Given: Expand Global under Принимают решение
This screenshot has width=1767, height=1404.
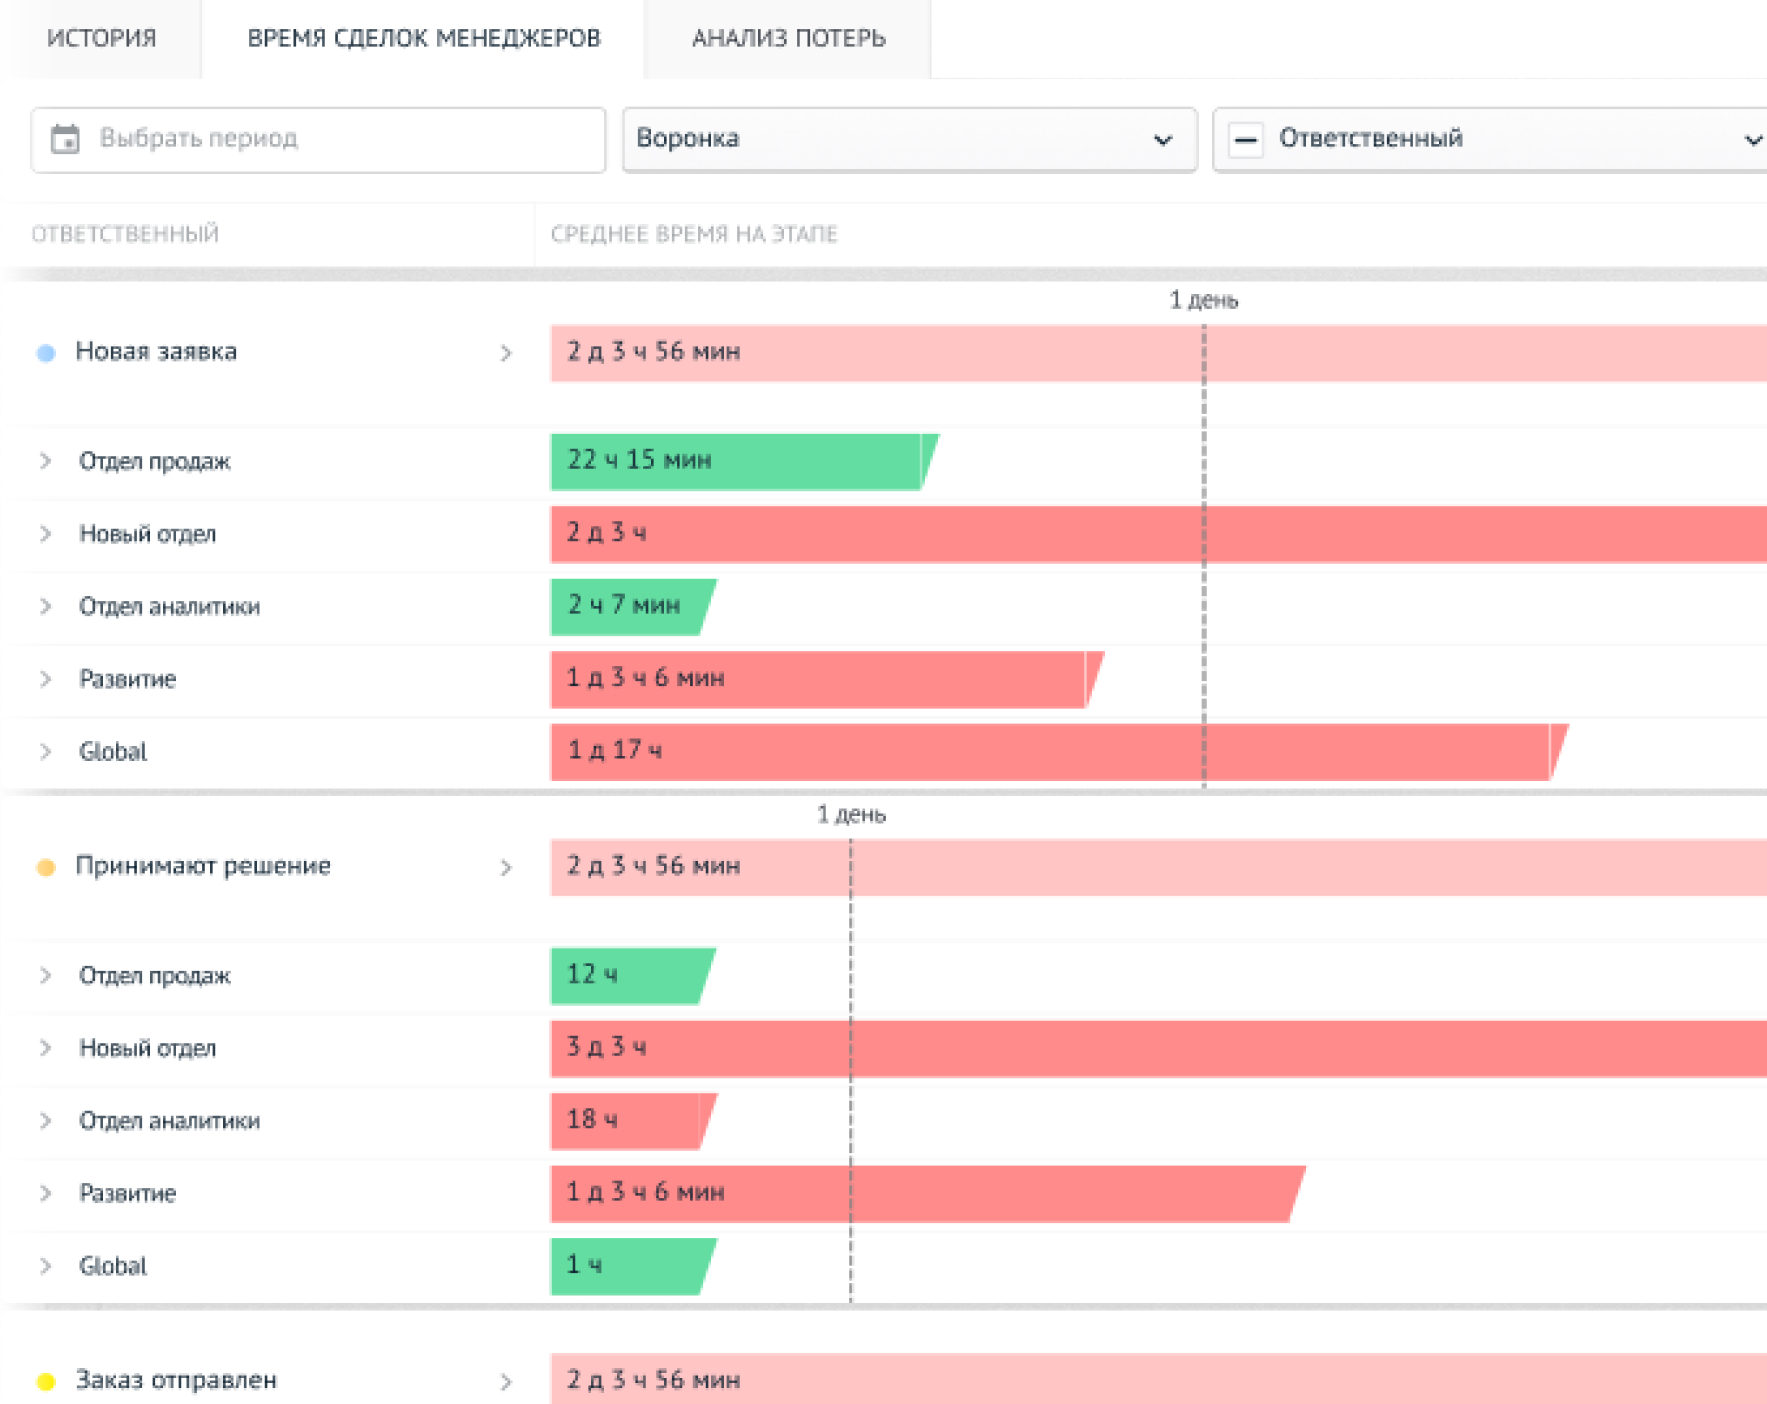Looking at the screenshot, I should [45, 1266].
